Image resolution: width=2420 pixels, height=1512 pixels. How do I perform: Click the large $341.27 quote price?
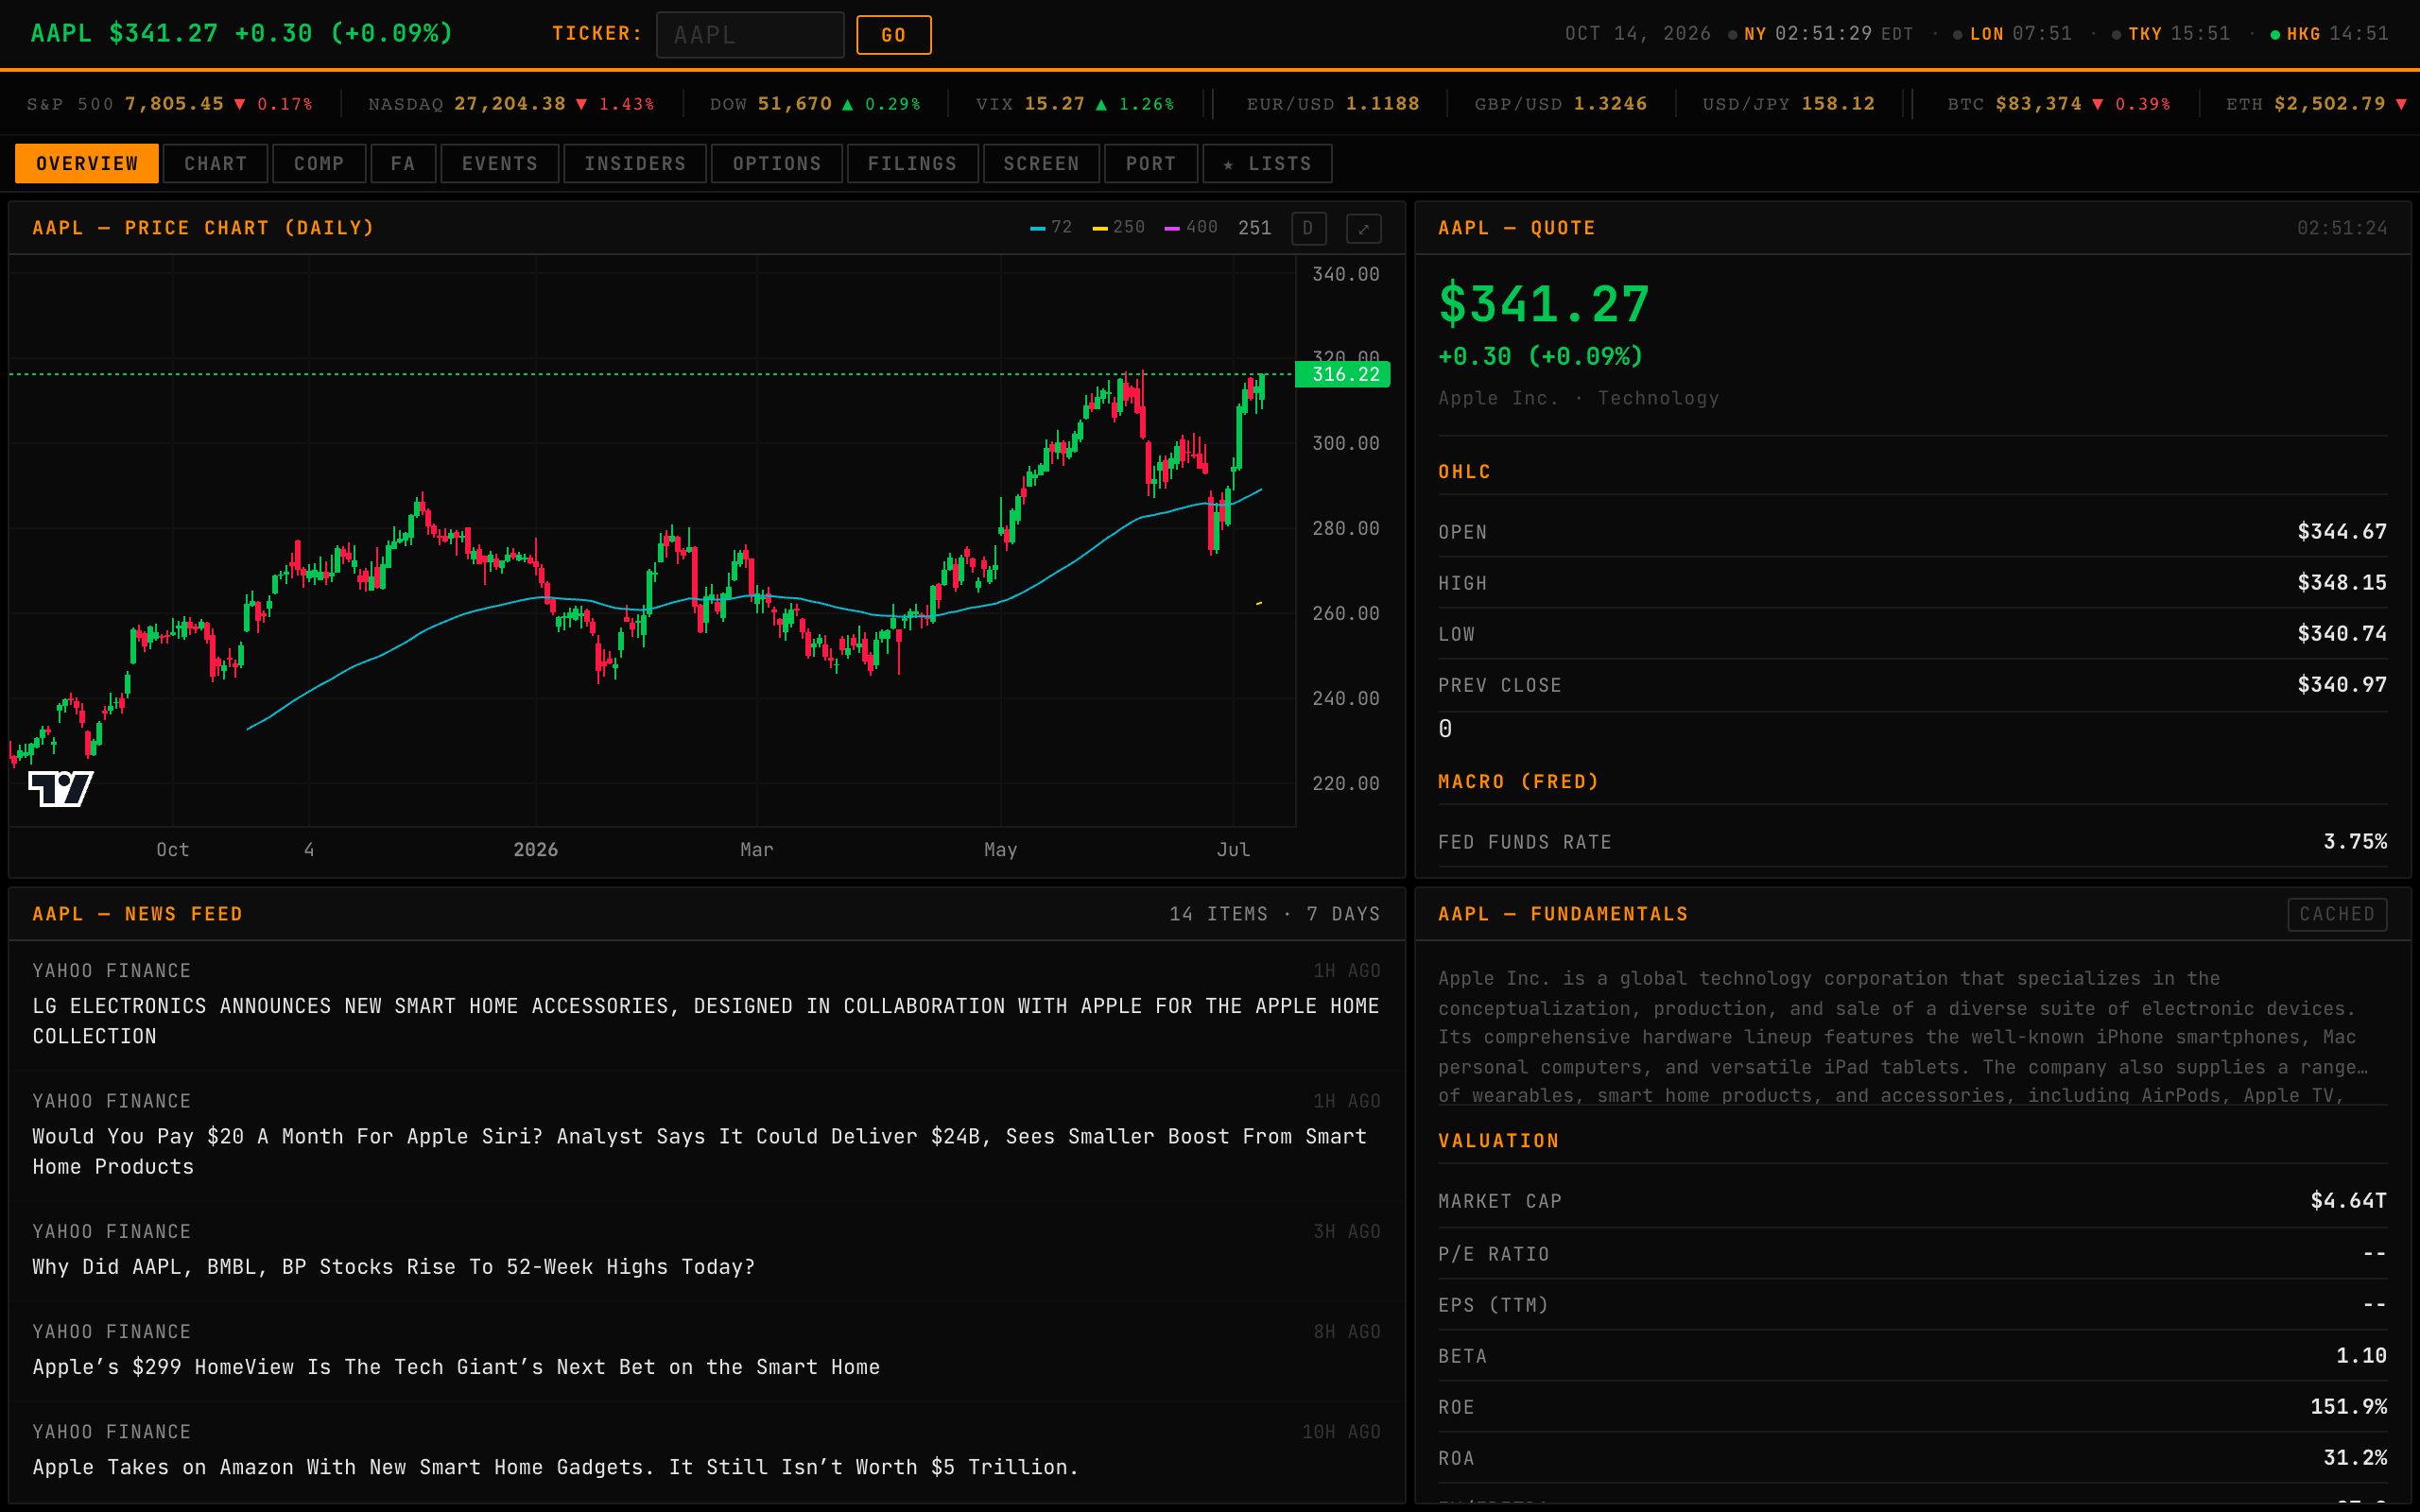pos(1543,305)
